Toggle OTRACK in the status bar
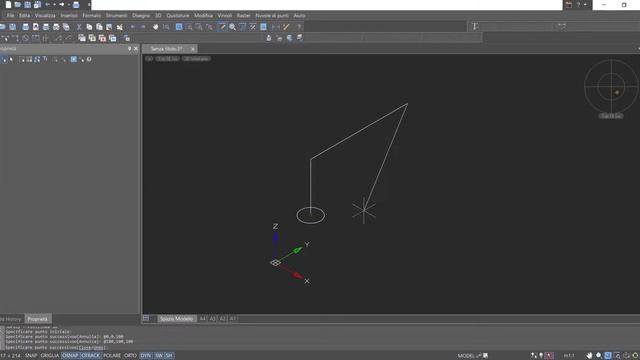Viewport: 640px width, 360px height. [x=91, y=356]
